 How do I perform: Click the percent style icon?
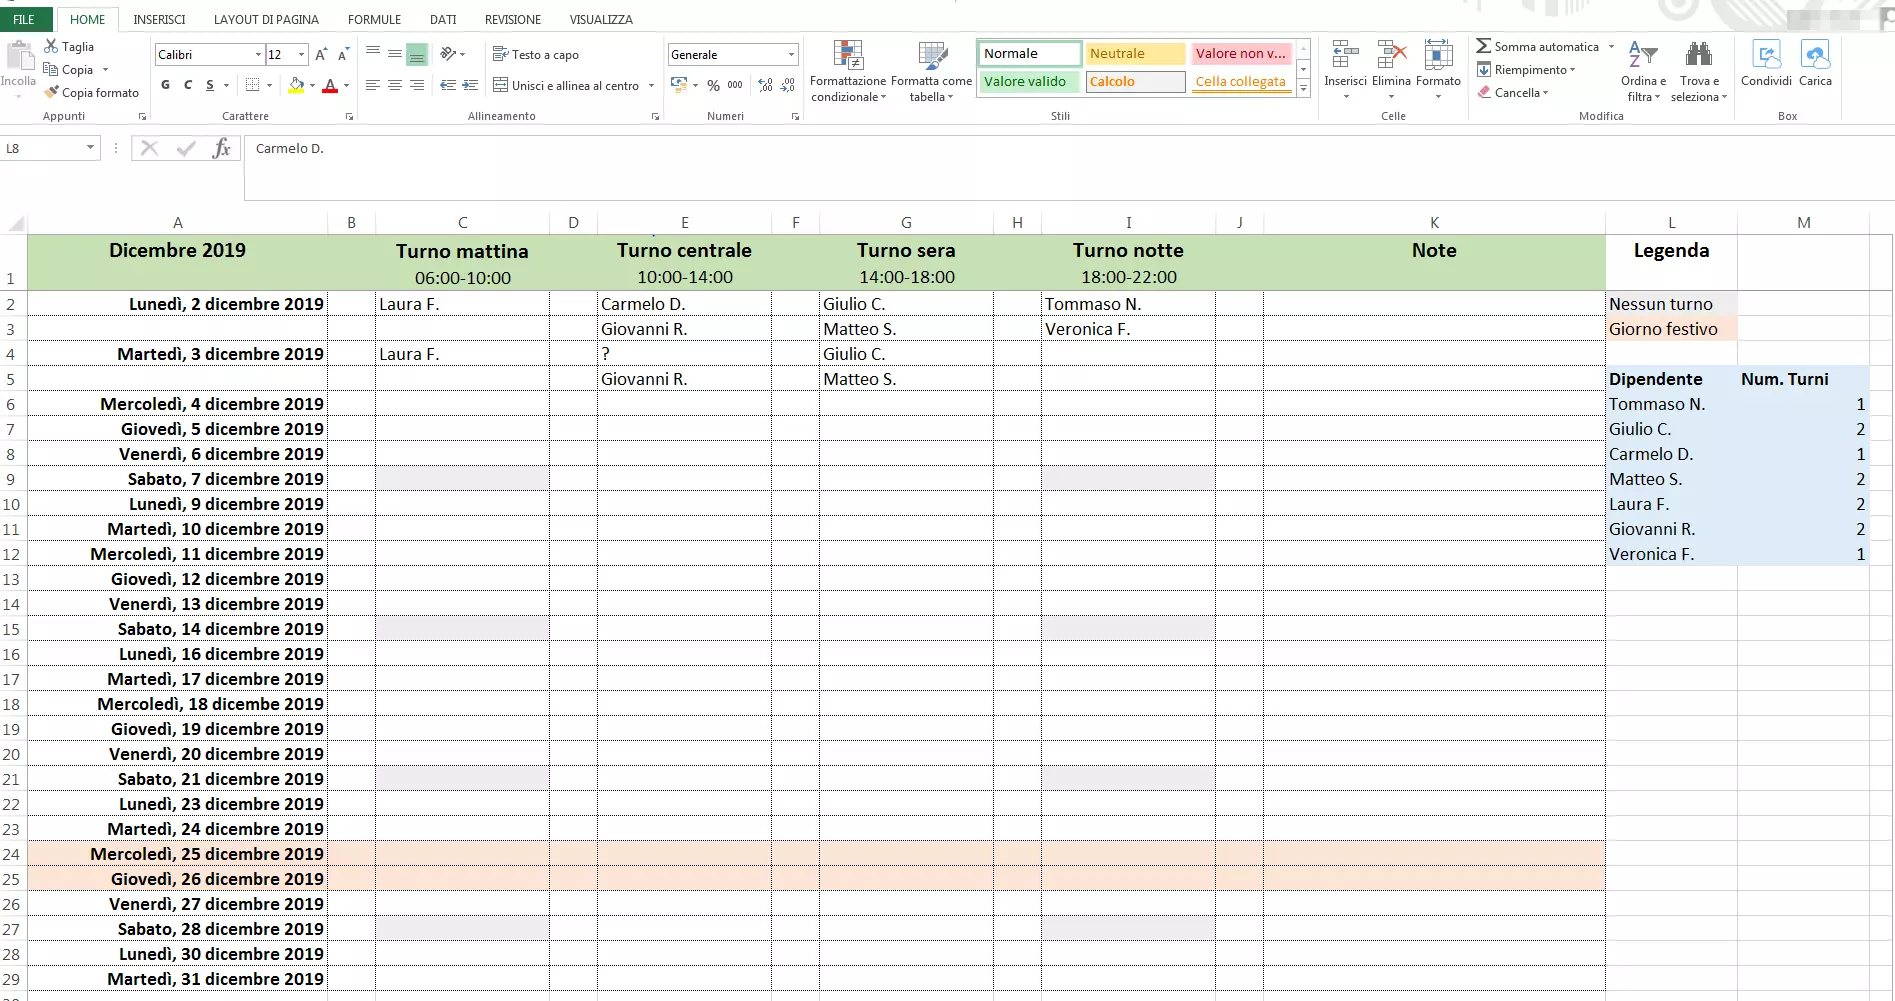point(712,85)
